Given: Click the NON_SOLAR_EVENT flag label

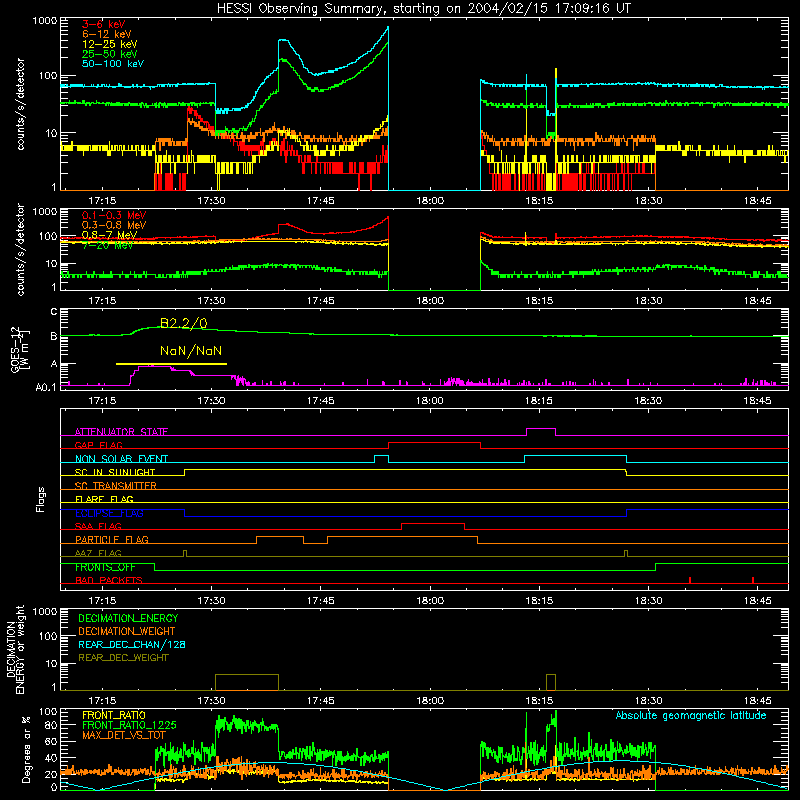Looking at the screenshot, I should (121, 459).
